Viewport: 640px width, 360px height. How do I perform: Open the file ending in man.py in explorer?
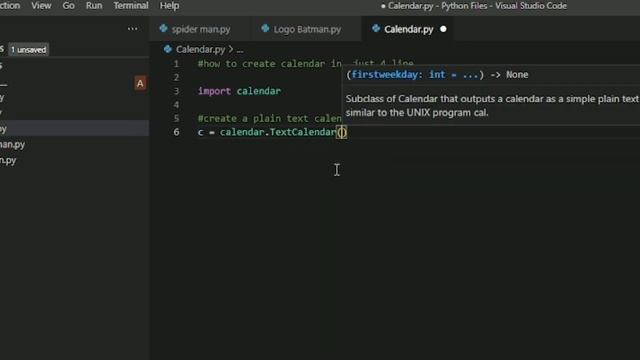tap(12, 144)
